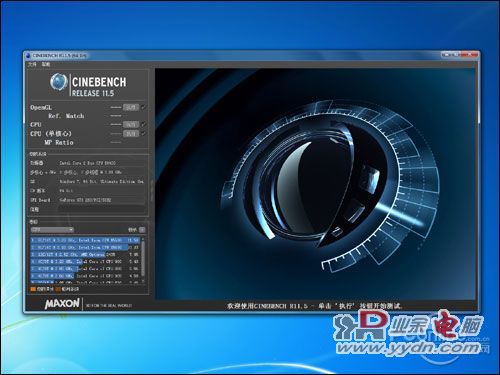Click the 信息 info text field
The width and height of the screenshot is (500, 375).
pos(101,209)
